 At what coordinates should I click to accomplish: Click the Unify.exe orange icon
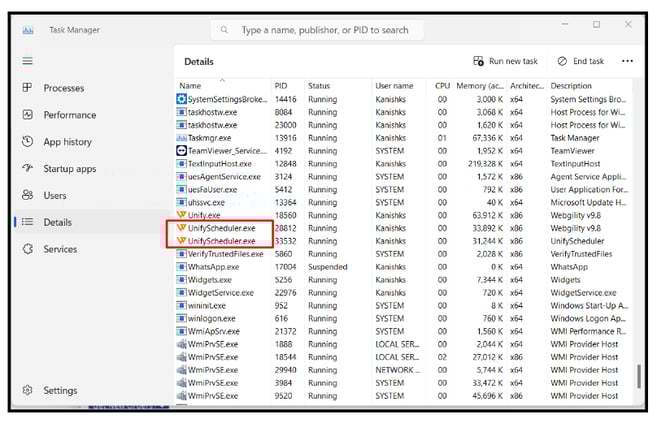tap(181, 215)
